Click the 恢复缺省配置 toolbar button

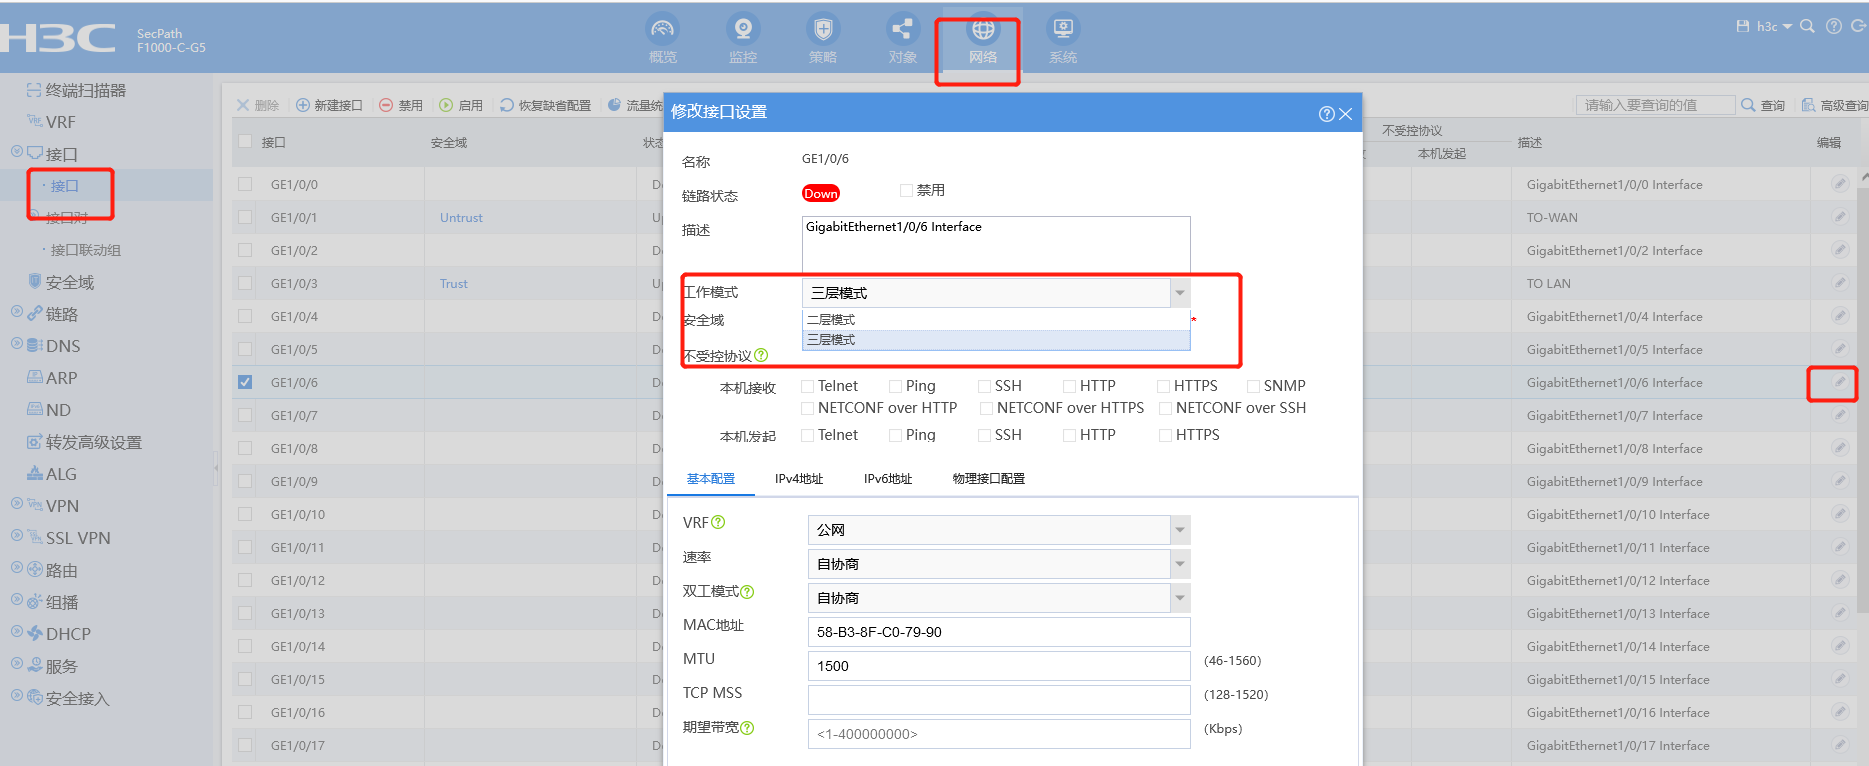(x=545, y=105)
